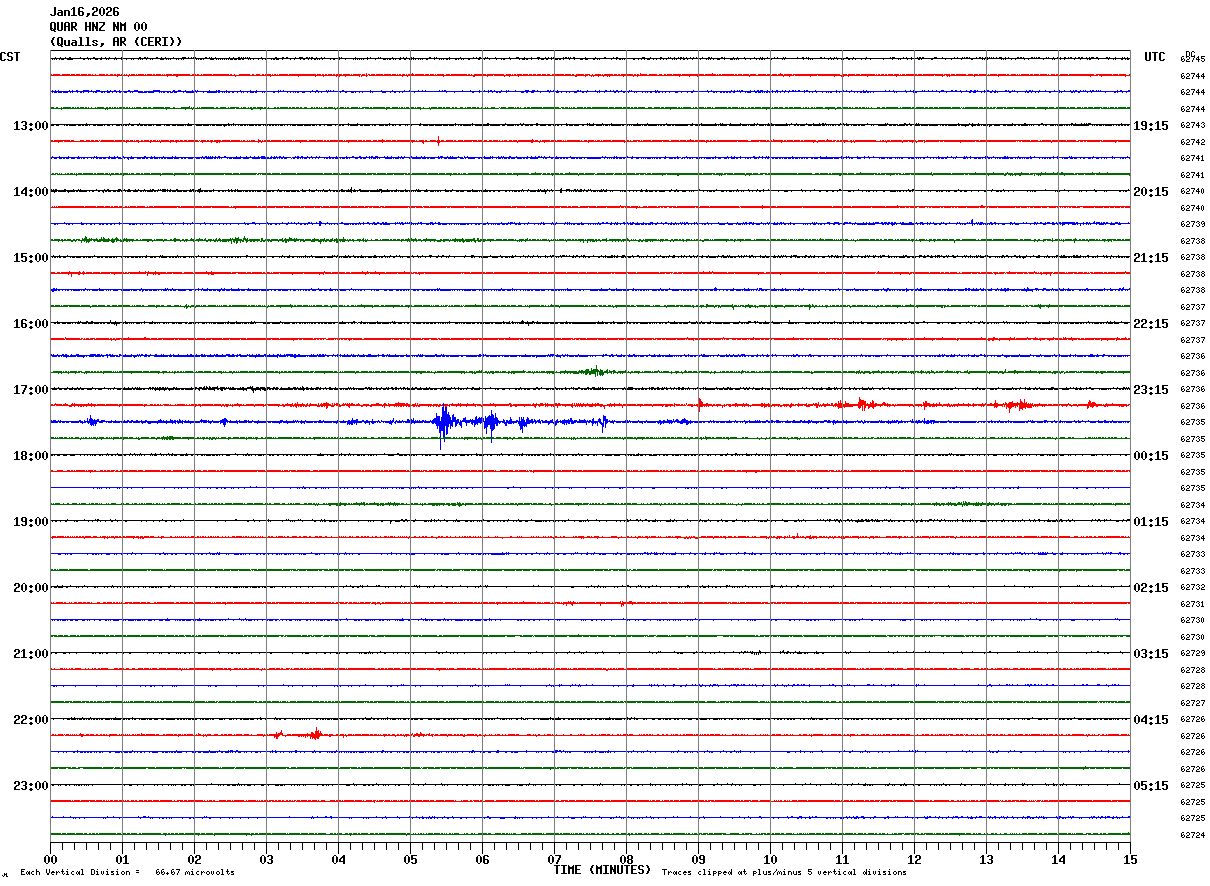Click the UTC timezone header
Viewport: 1210px width, 886px height.
pyautogui.click(x=1155, y=57)
